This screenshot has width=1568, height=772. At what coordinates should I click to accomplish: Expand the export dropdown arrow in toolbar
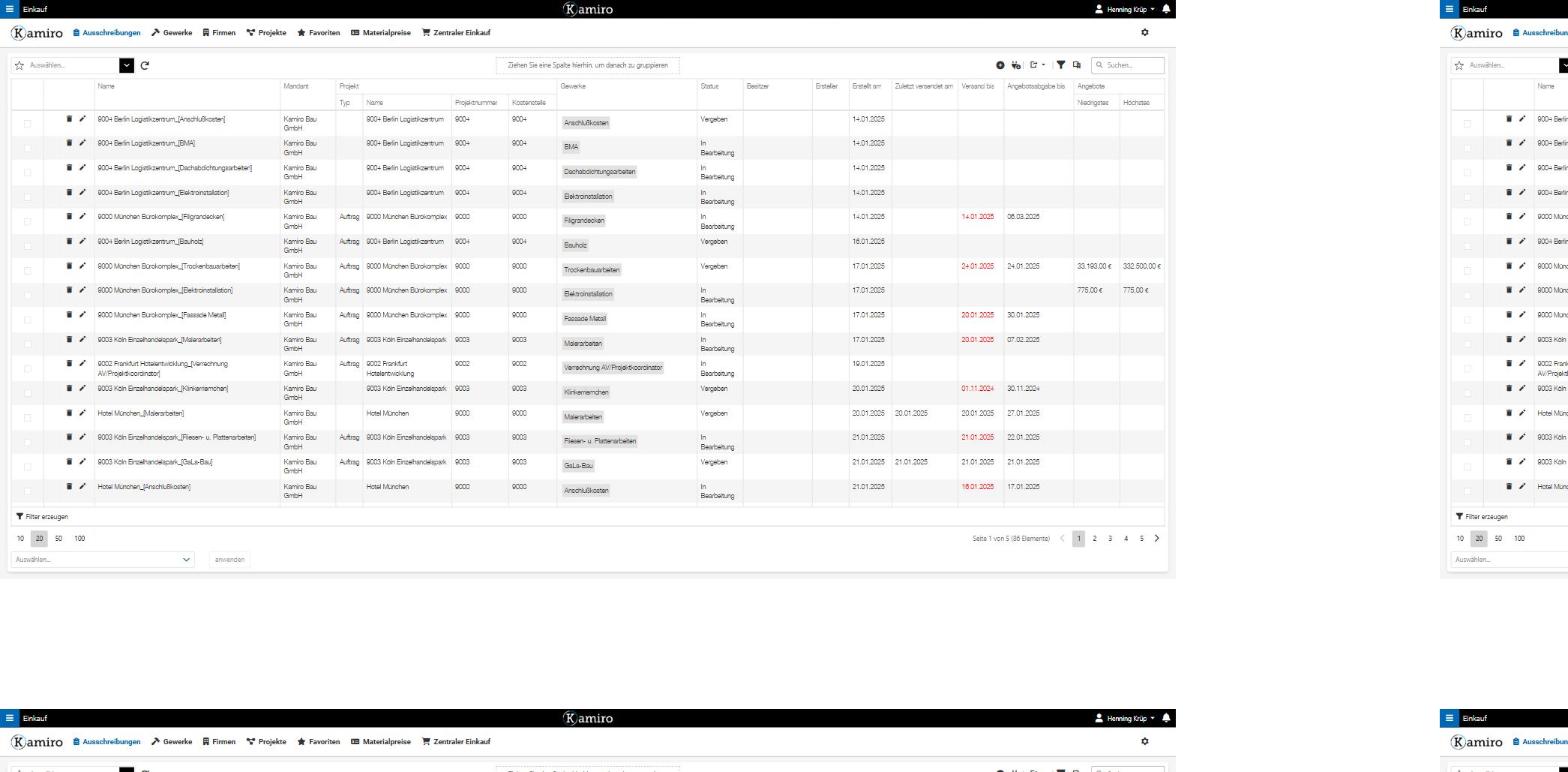[1043, 65]
